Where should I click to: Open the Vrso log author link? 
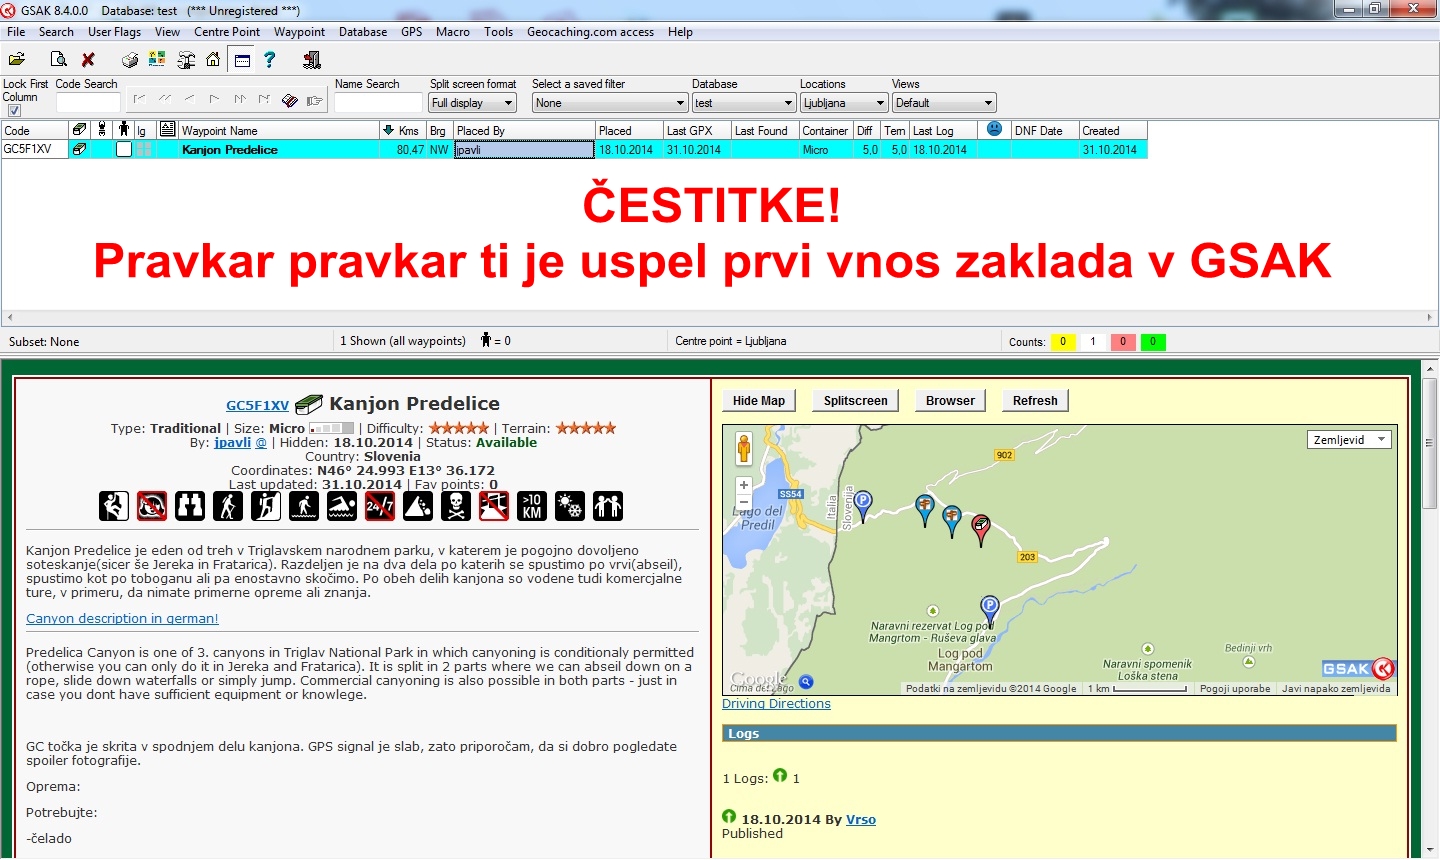pos(861,819)
